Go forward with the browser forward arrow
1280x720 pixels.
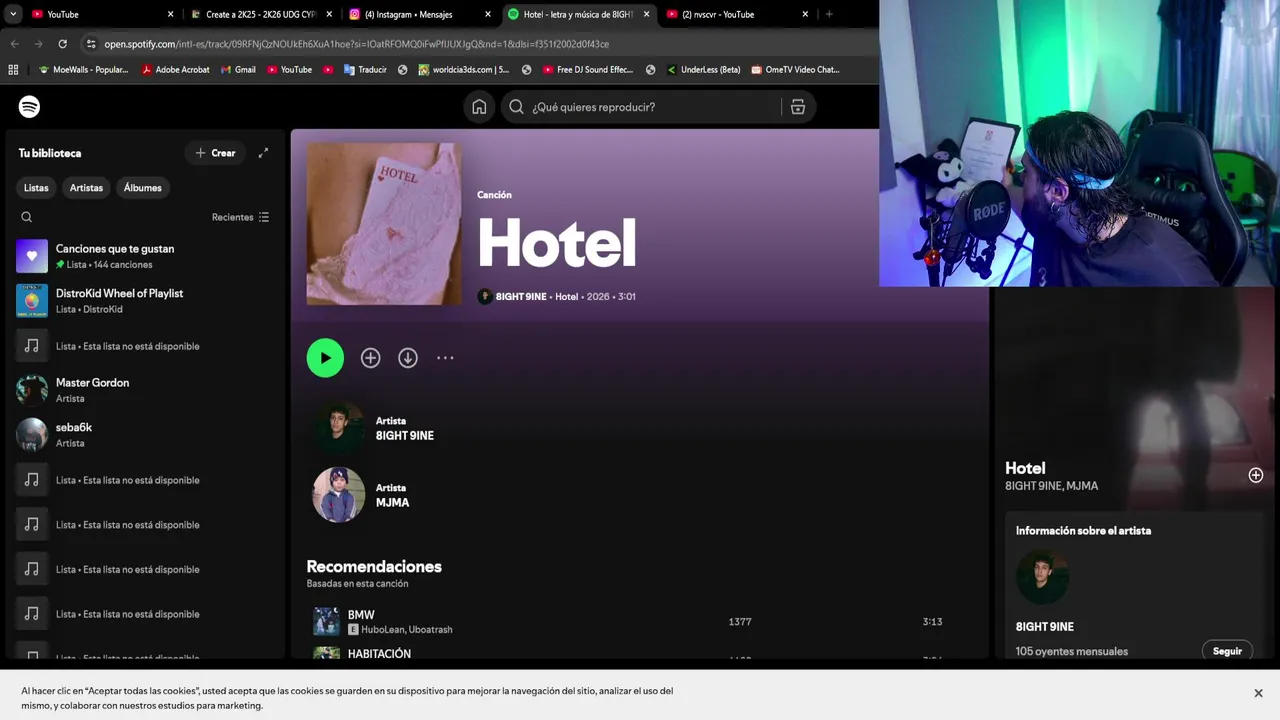[x=38, y=44]
